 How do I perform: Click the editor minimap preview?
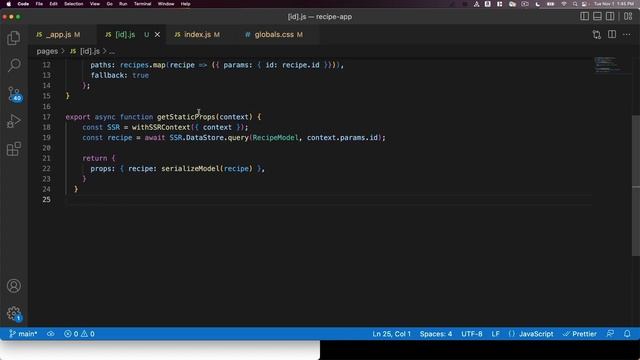(x=608, y=64)
